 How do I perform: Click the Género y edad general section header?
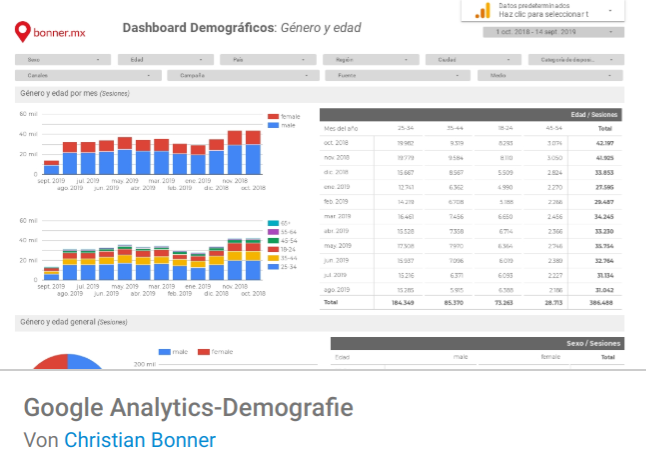(320, 323)
